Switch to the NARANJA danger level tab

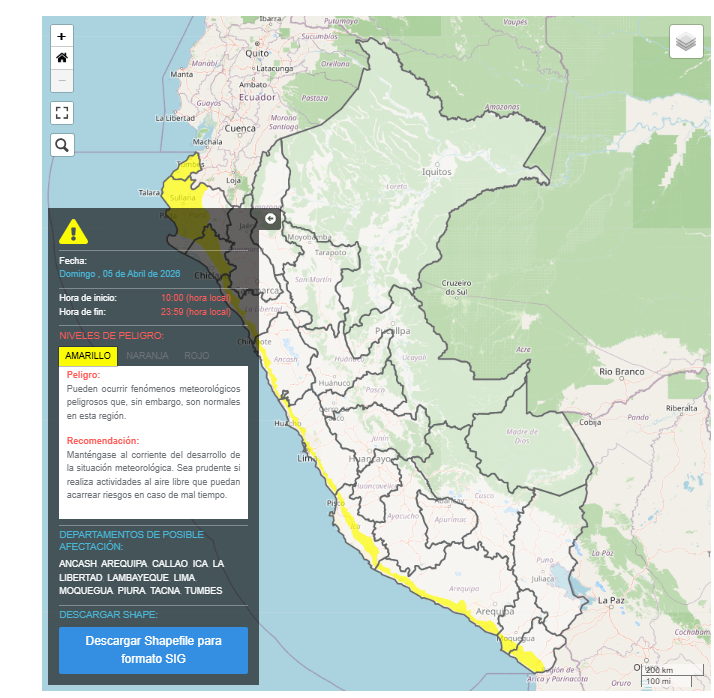pos(147,356)
